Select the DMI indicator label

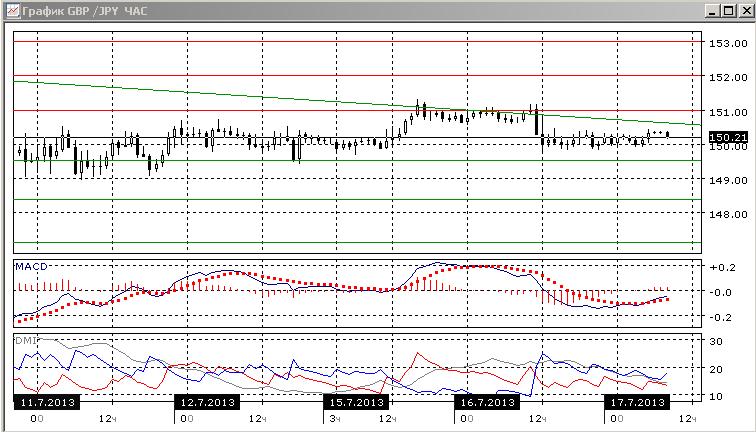[25, 340]
